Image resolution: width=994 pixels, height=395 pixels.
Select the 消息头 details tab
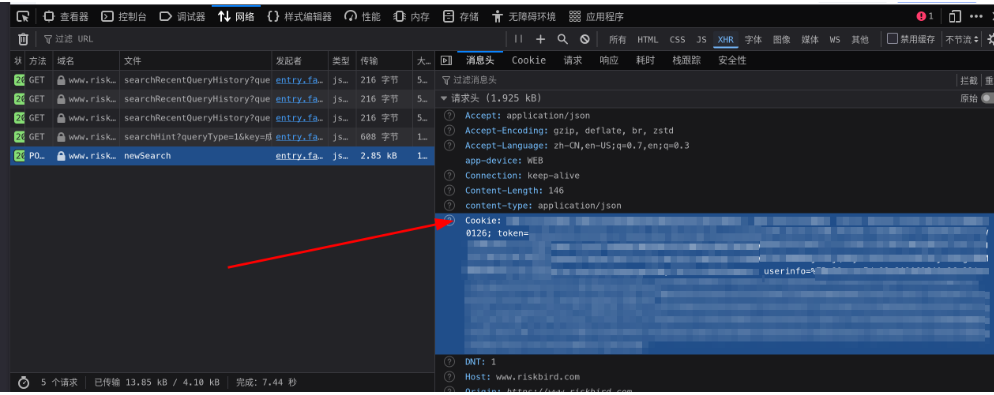tap(480, 60)
